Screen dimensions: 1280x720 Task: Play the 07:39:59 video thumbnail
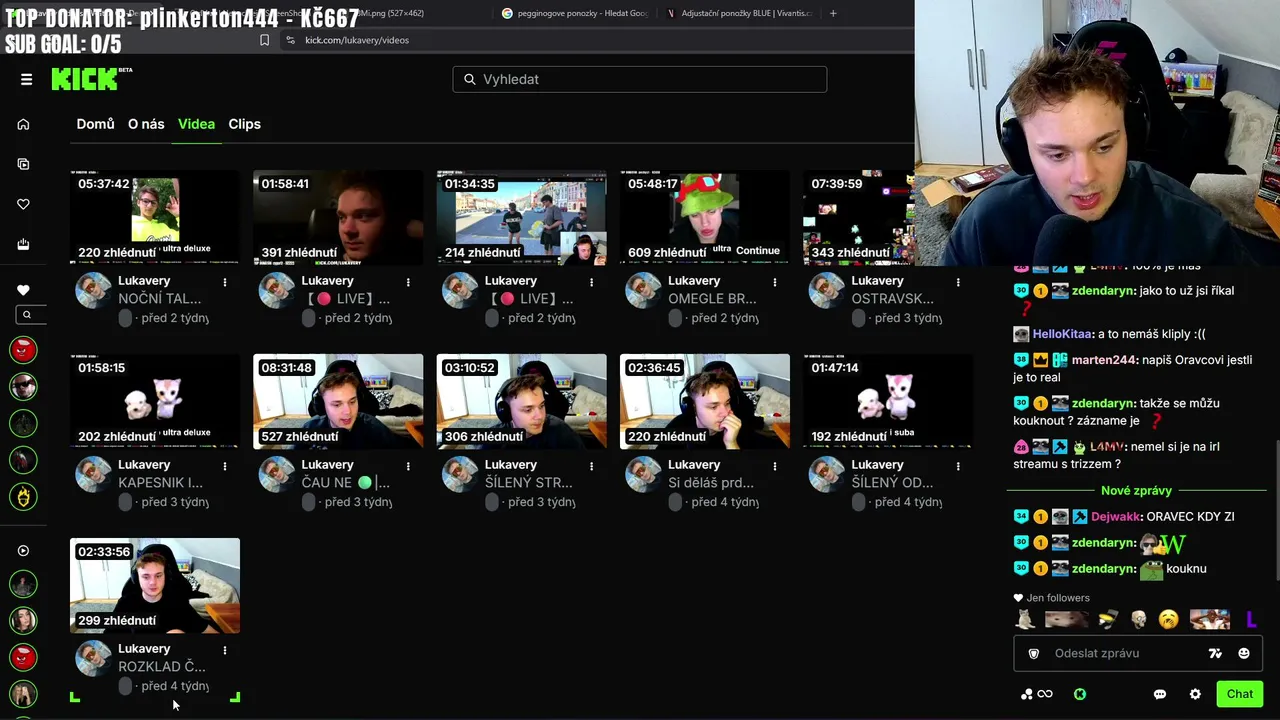coord(859,217)
